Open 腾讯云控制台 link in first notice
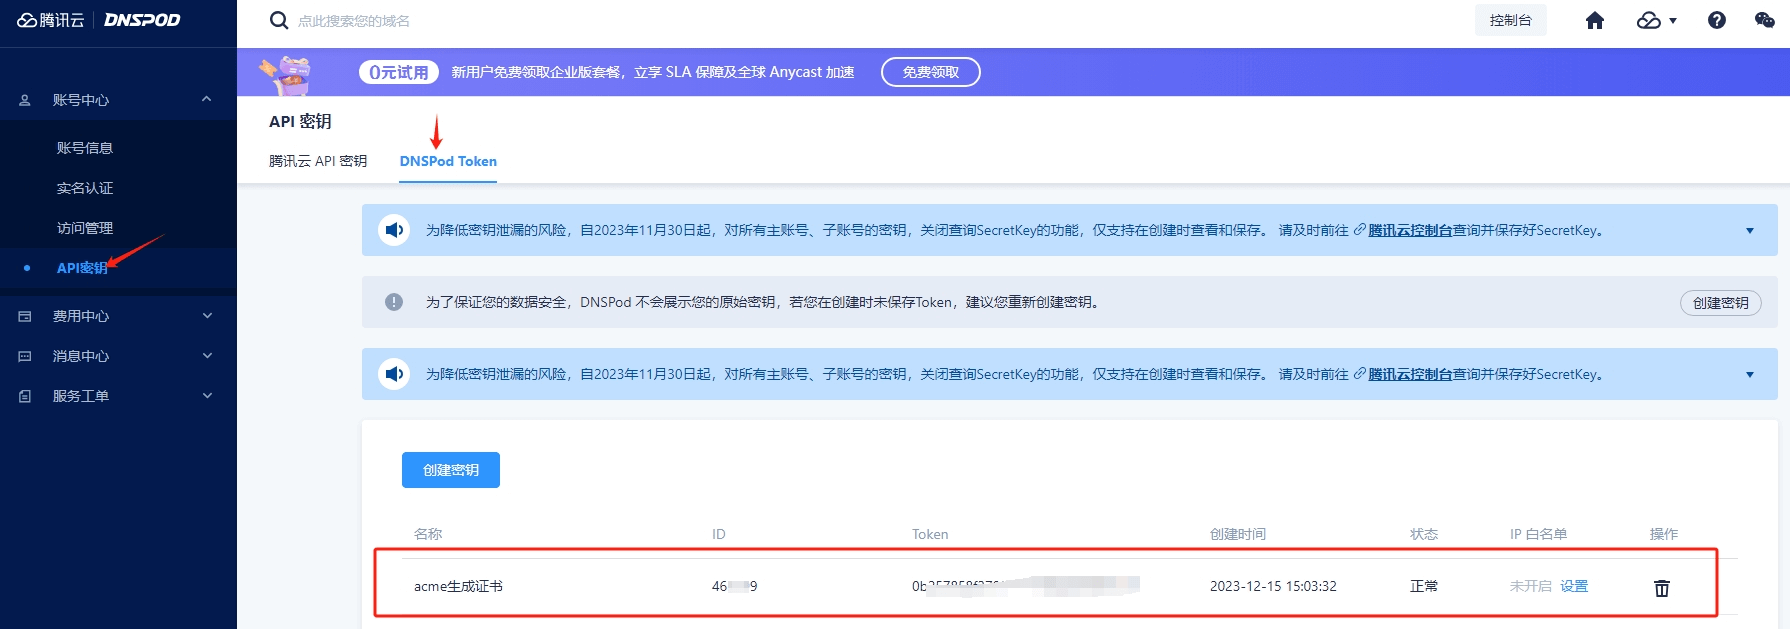This screenshot has width=1790, height=629. coord(1410,230)
